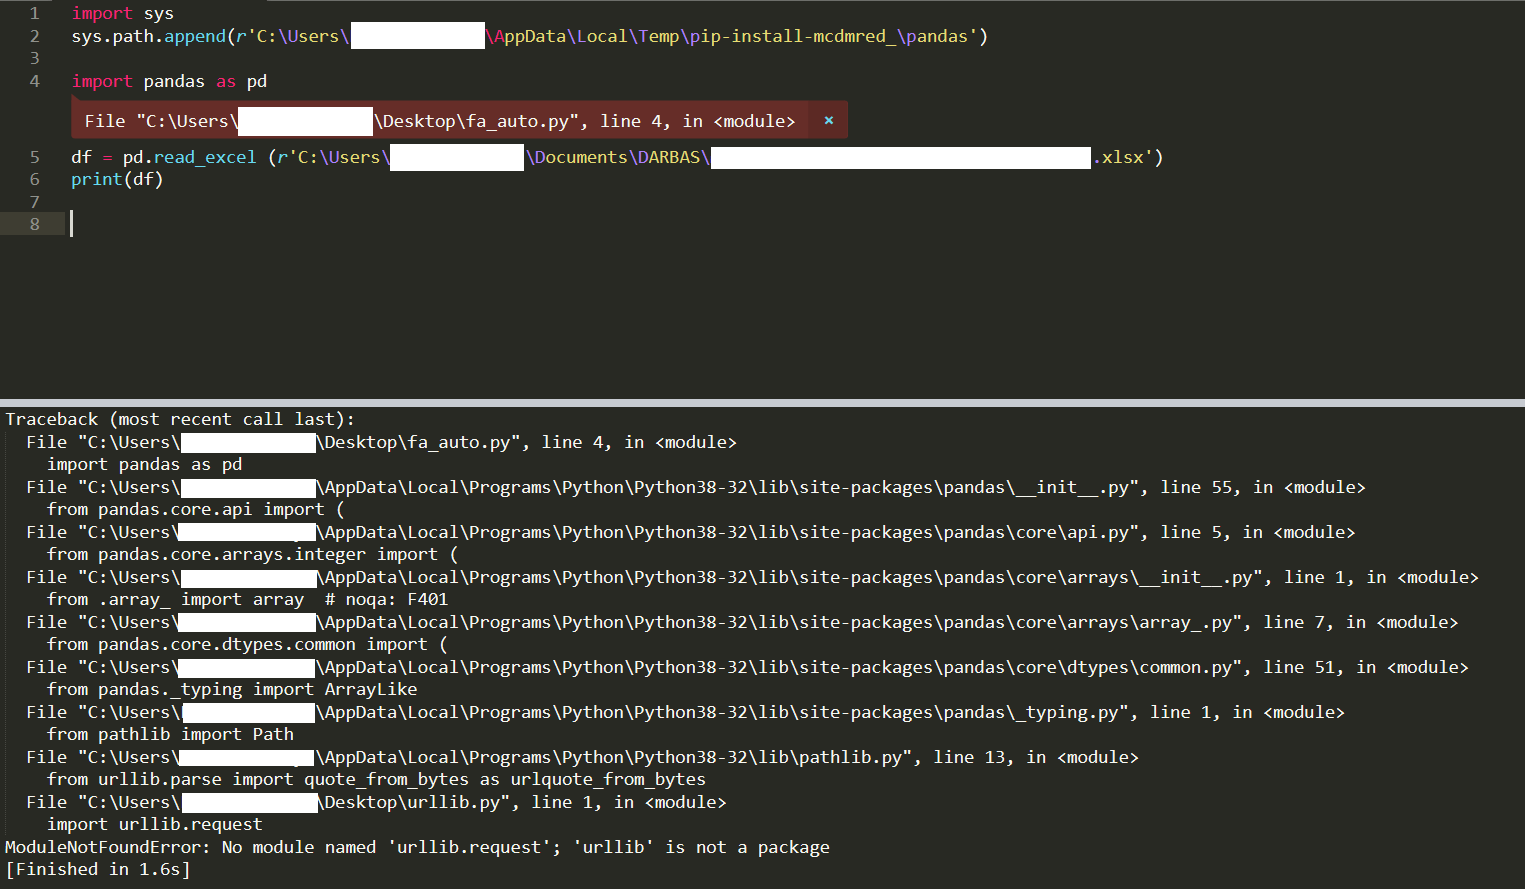Click 'pd.read_excel' in line 5

(x=189, y=157)
